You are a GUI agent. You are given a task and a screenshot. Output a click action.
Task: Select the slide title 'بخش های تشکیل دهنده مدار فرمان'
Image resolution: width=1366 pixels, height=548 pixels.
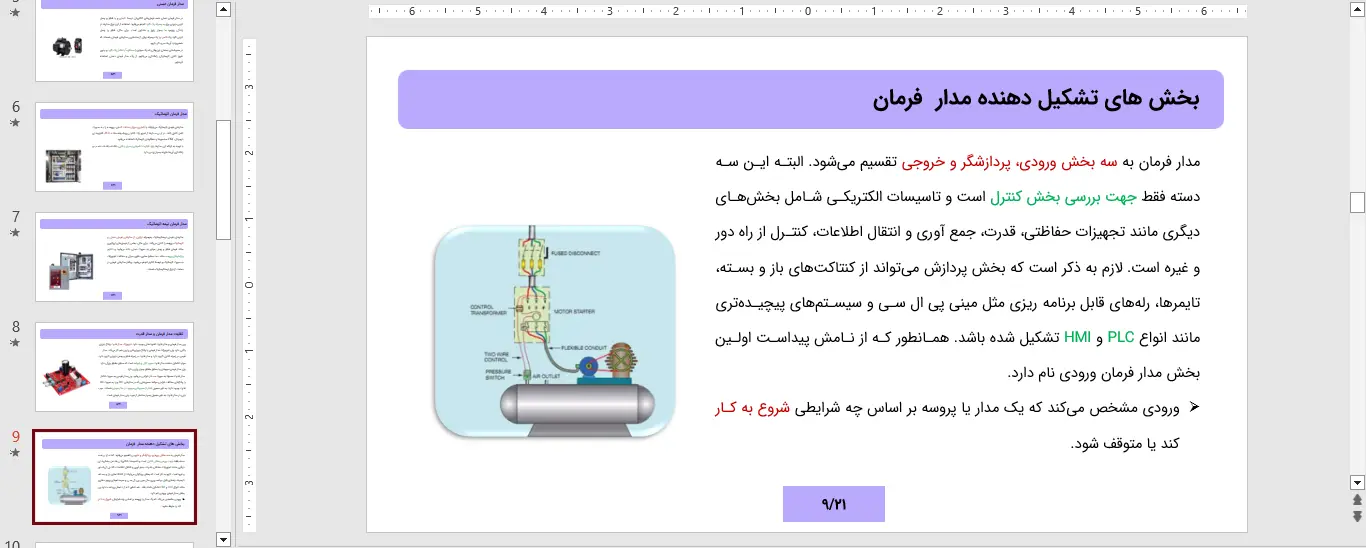pyautogui.click(x=1035, y=98)
